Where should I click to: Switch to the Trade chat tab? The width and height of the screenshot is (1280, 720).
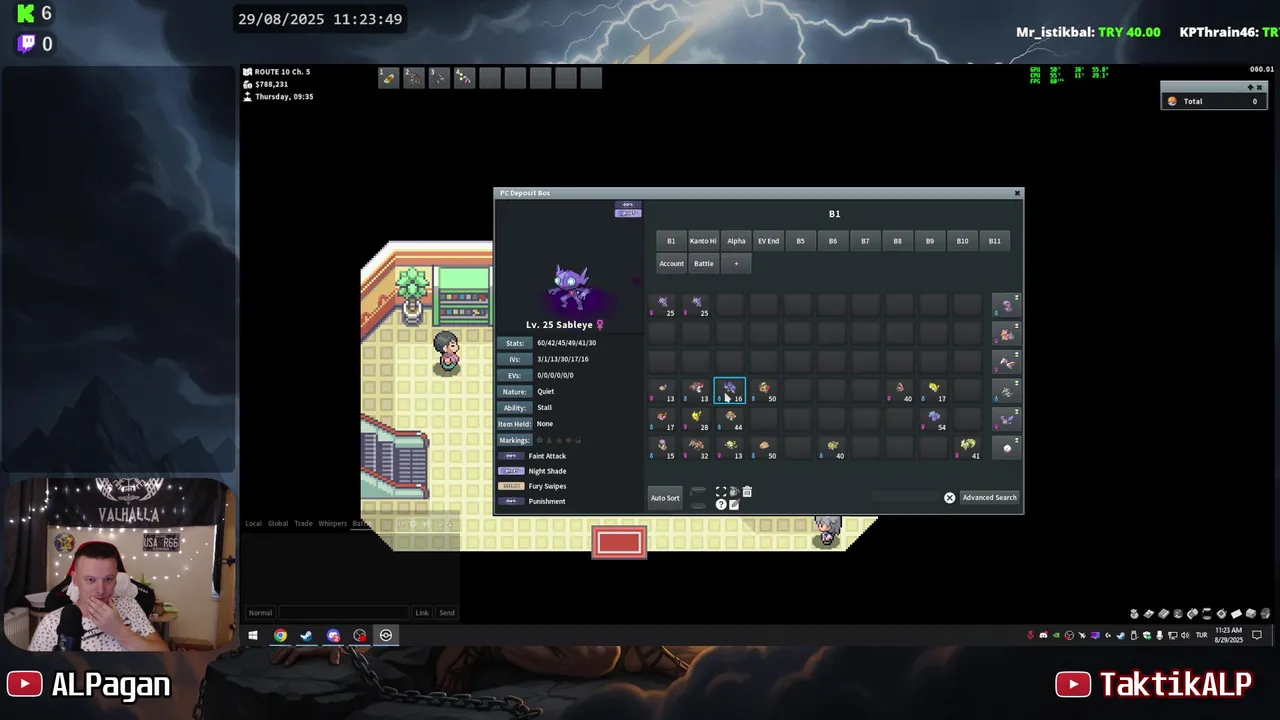pyautogui.click(x=303, y=523)
